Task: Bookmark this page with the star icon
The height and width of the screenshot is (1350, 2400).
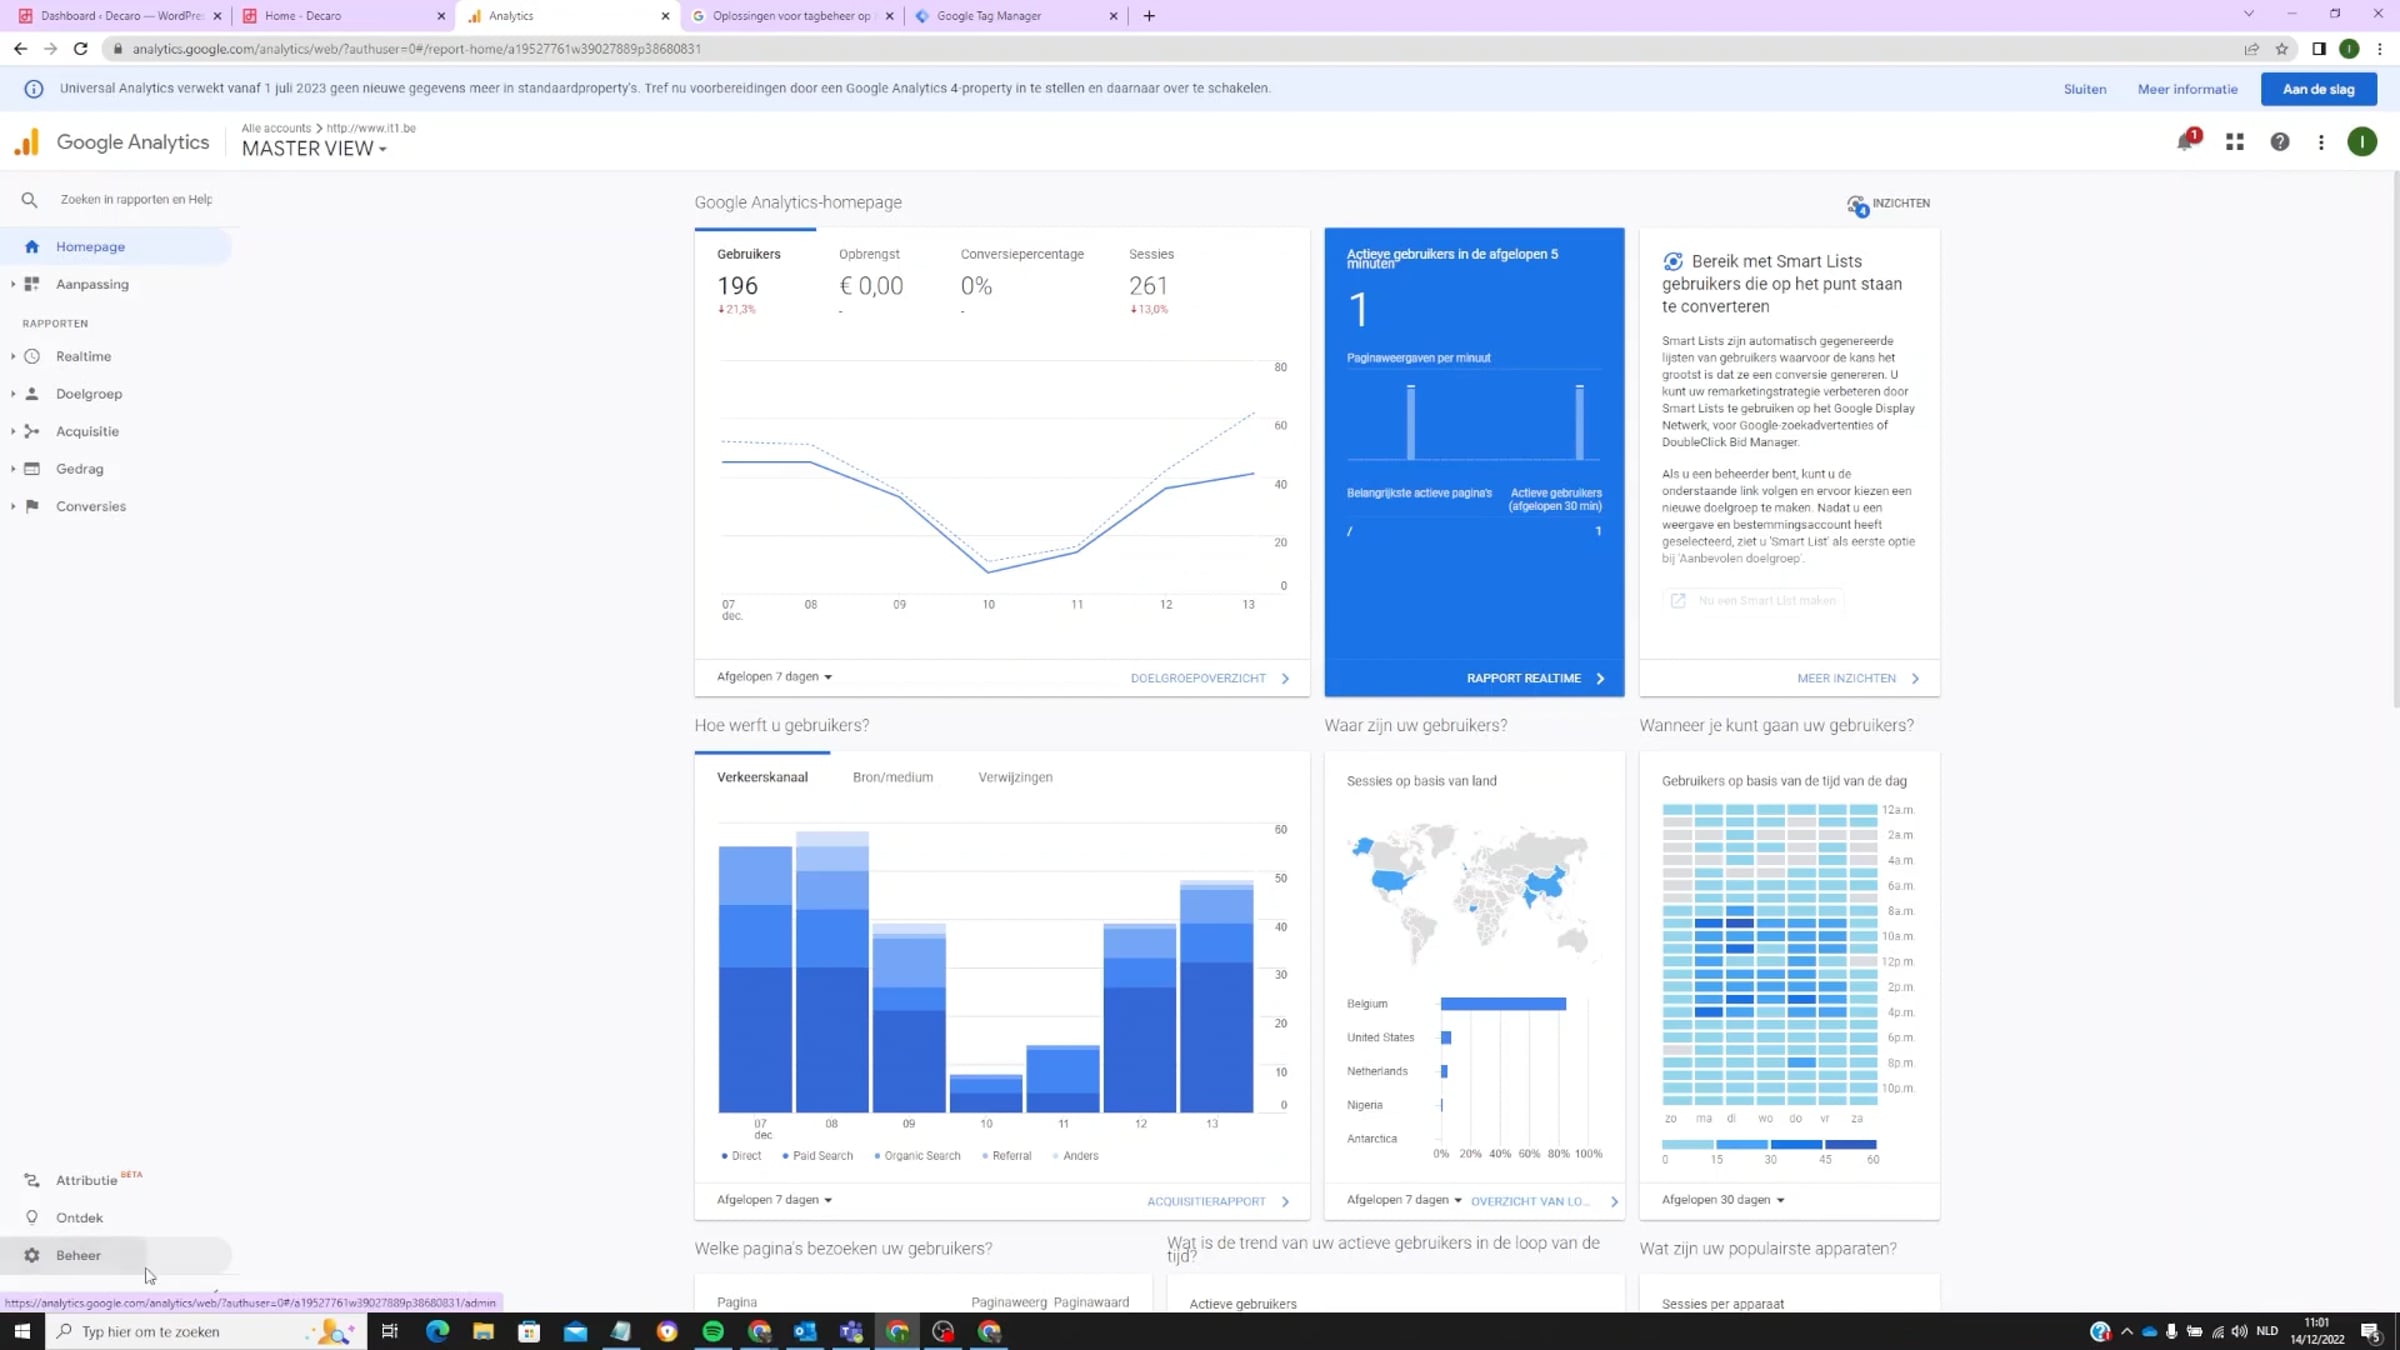Action: point(2282,49)
